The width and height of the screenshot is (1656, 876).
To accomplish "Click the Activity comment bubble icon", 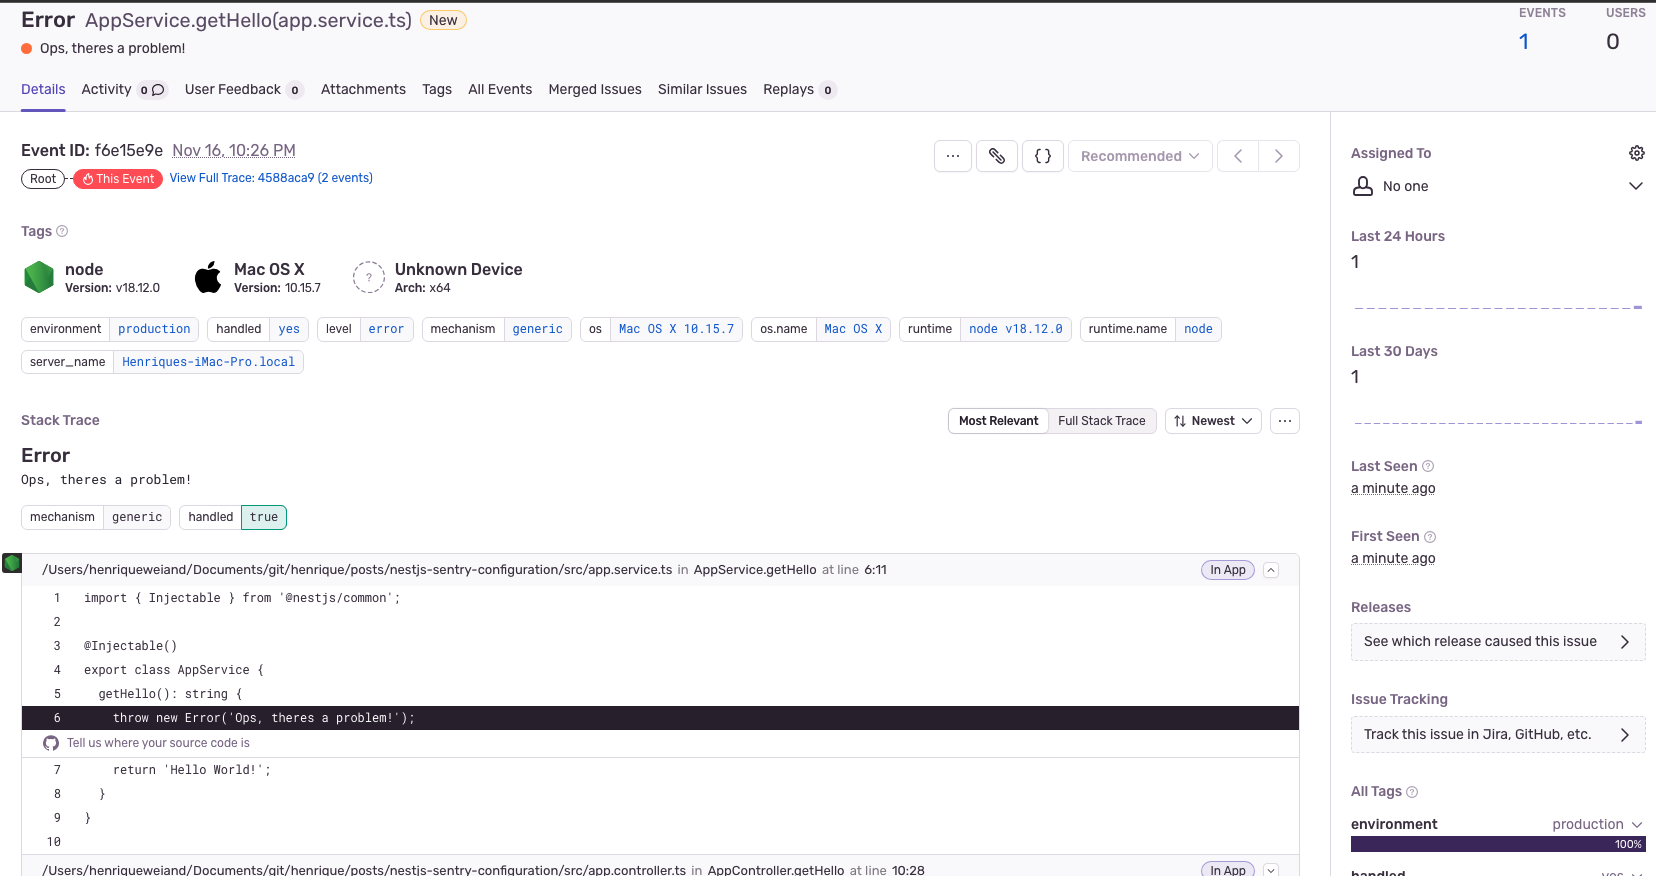I will [x=158, y=90].
